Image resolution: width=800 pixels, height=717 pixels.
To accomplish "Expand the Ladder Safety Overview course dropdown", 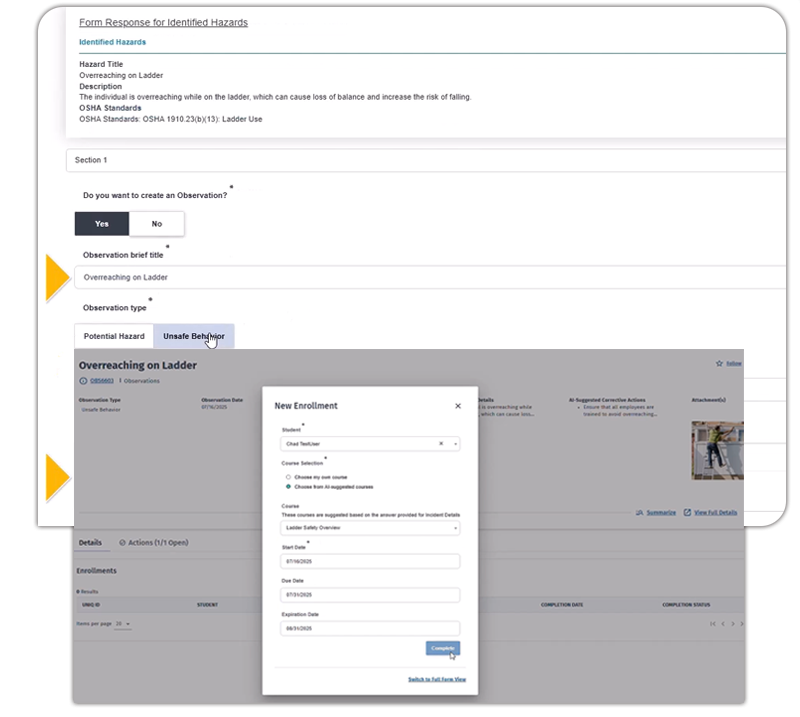I will coord(455,527).
